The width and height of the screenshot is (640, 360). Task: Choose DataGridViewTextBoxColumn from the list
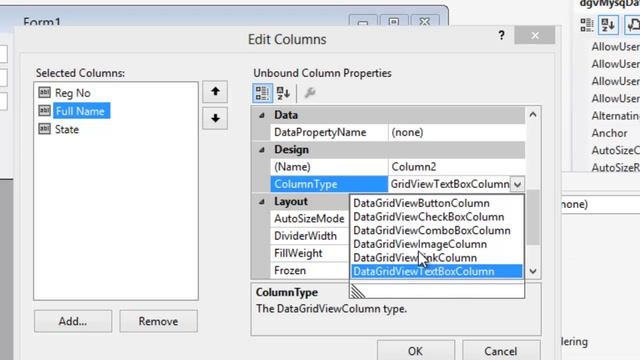[436, 271]
